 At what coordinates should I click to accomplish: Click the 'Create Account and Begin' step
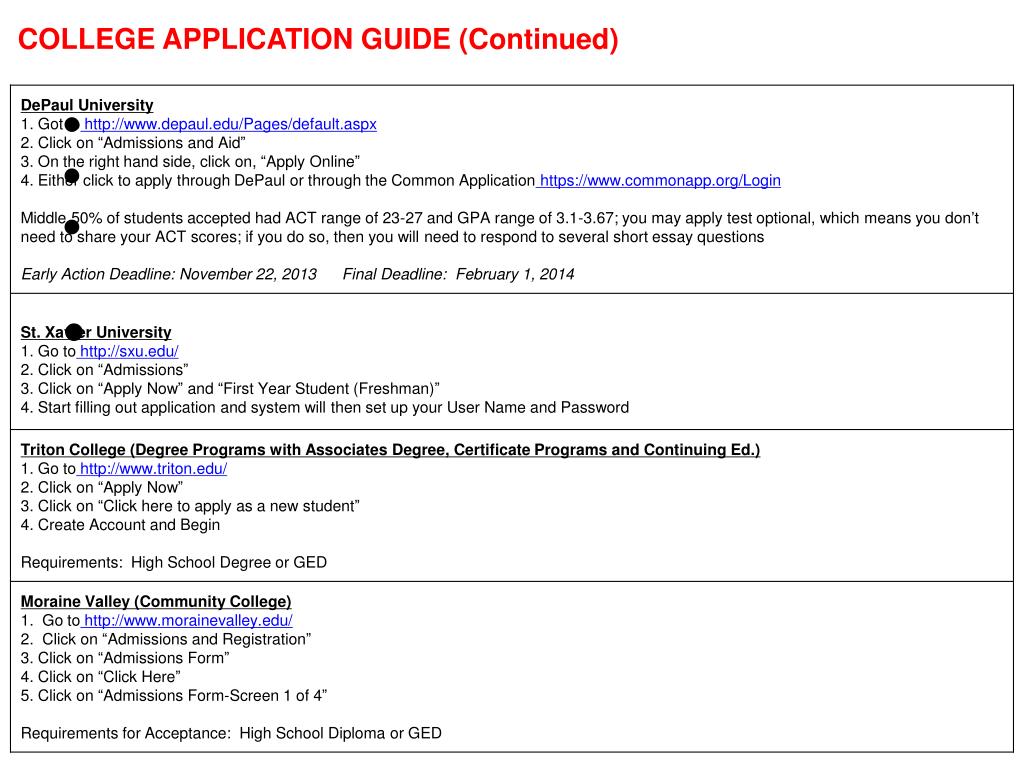[120, 526]
